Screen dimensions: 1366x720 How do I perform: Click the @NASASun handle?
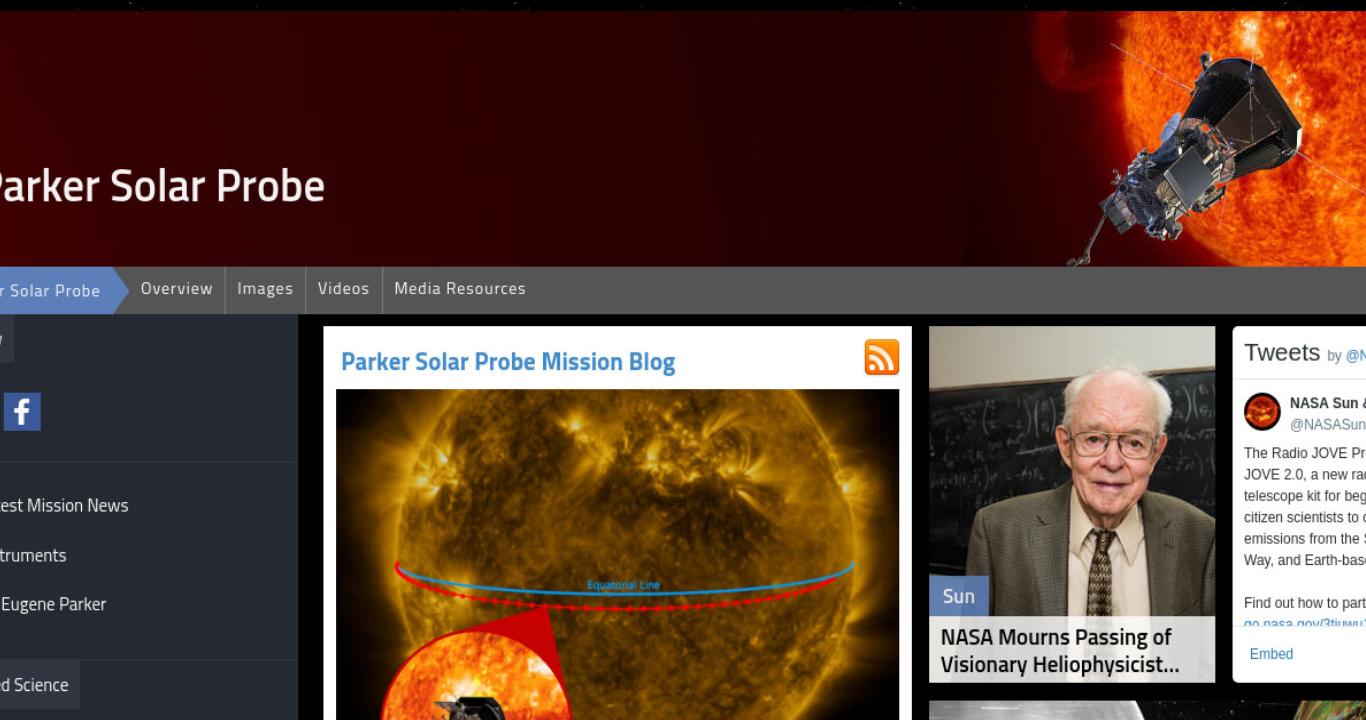(1328, 424)
